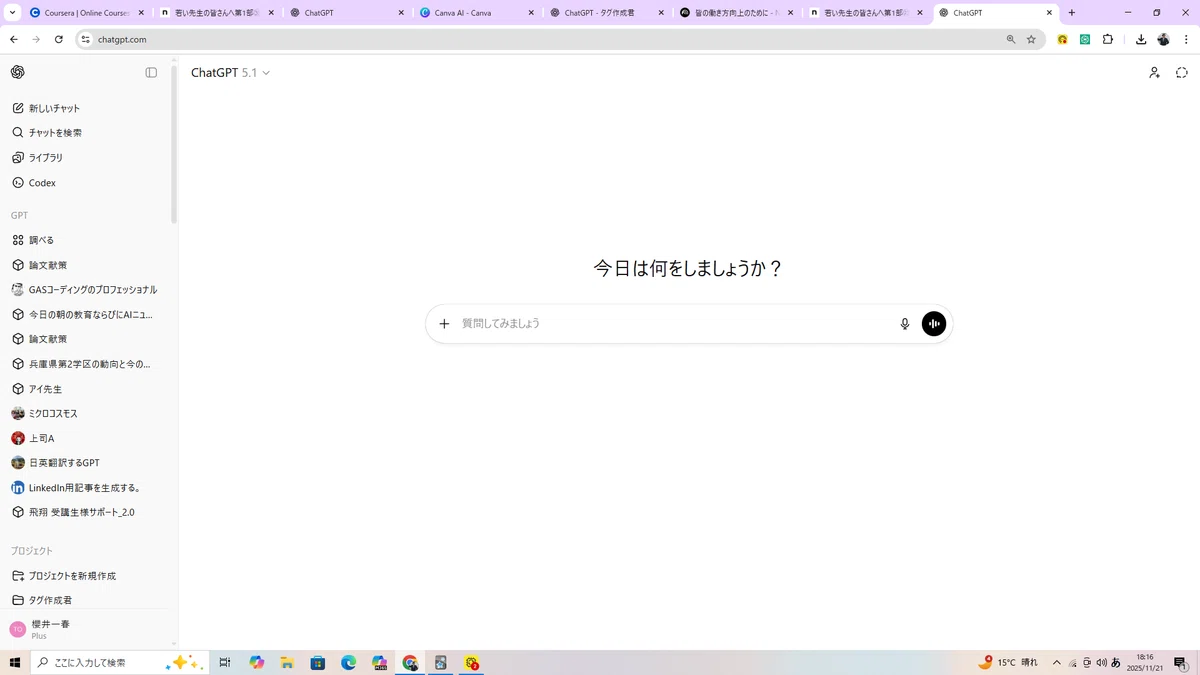Open the ChatGPT 5.1 model dropdown
This screenshot has height=675, width=1200.
click(x=230, y=73)
